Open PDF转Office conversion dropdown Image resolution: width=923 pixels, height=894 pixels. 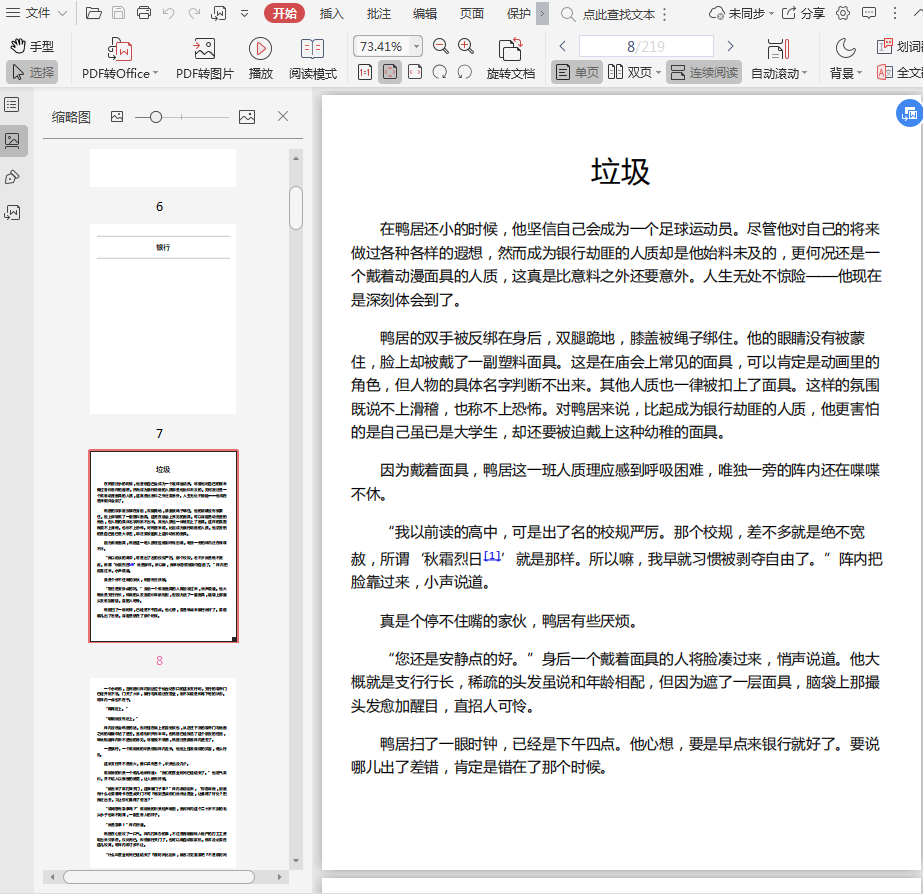pyautogui.click(x=119, y=58)
